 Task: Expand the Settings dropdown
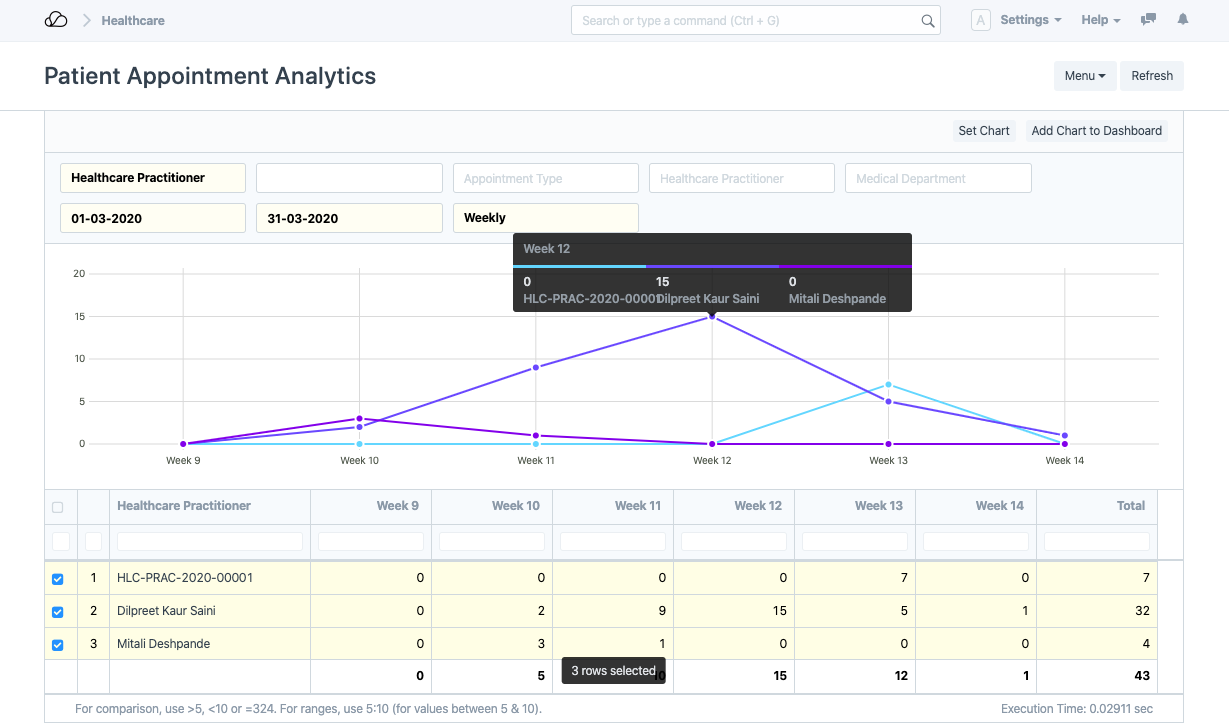point(1030,20)
